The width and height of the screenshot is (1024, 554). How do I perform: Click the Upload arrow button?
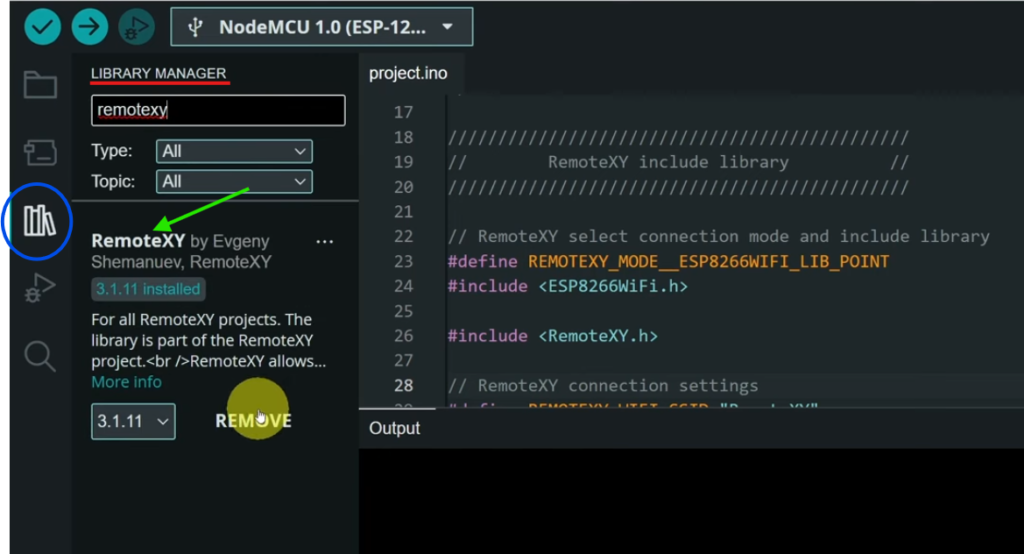coord(89,27)
